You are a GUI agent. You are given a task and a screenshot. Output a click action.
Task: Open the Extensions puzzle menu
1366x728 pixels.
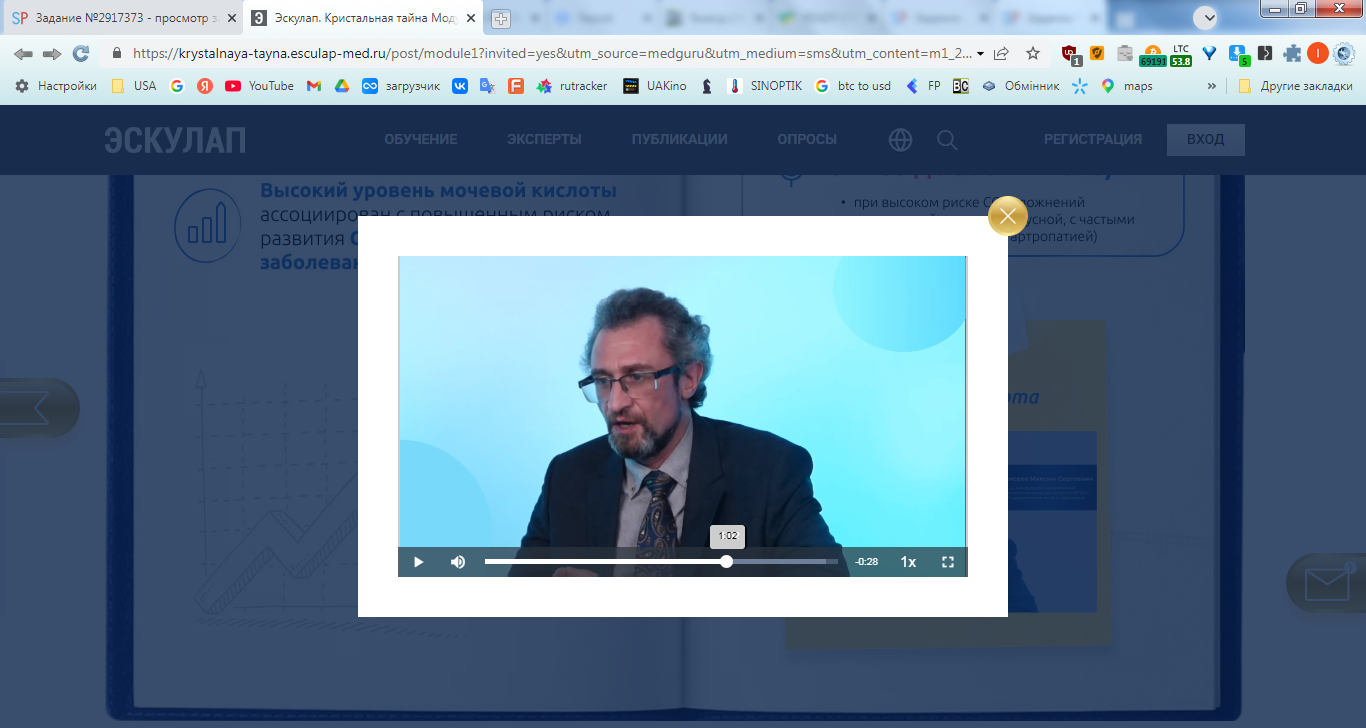tap(1293, 54)
